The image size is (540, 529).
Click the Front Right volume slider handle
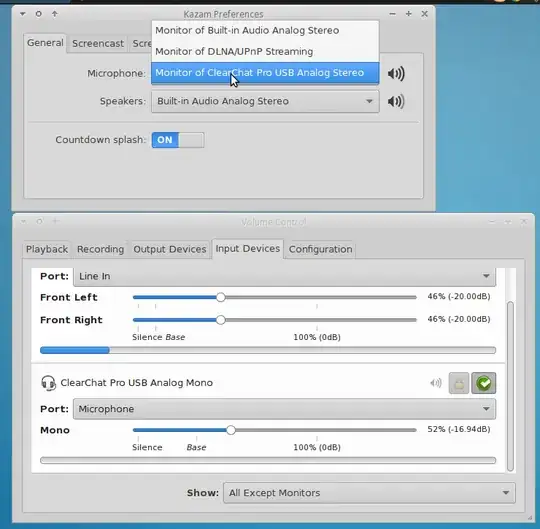coord(221,320)
